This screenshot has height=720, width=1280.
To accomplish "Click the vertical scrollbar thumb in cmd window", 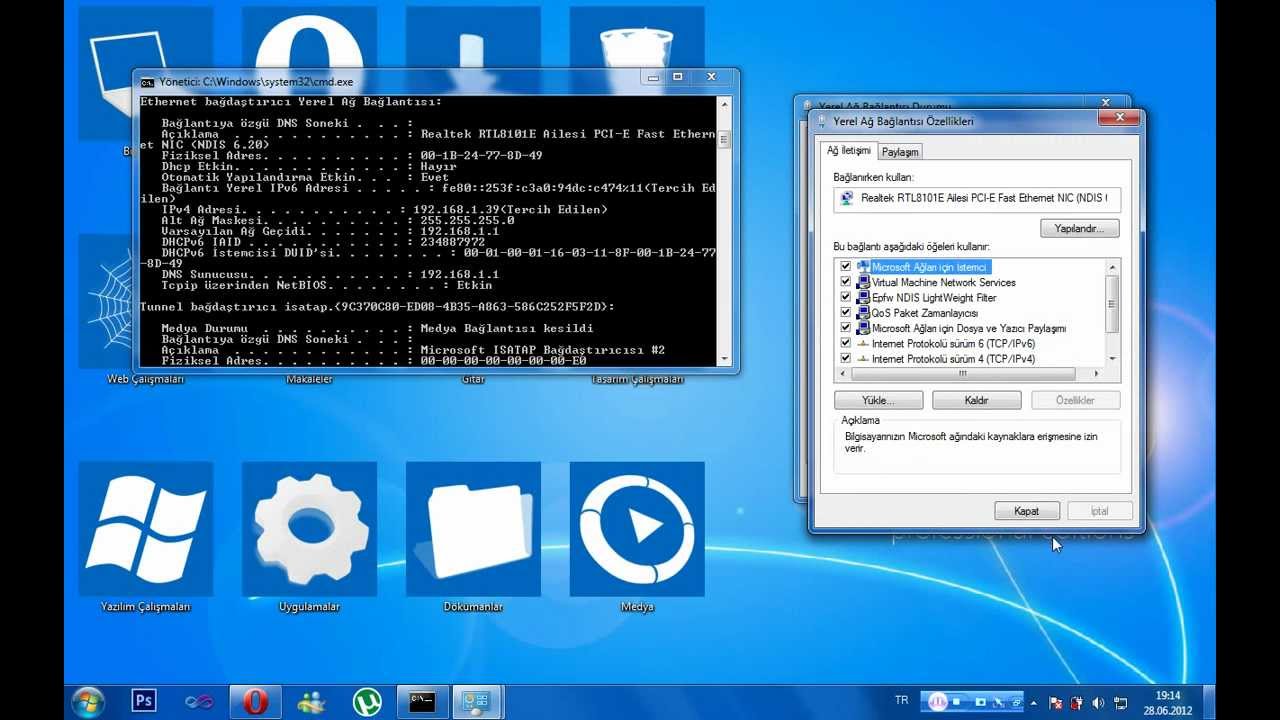I will tap(724, 139).
